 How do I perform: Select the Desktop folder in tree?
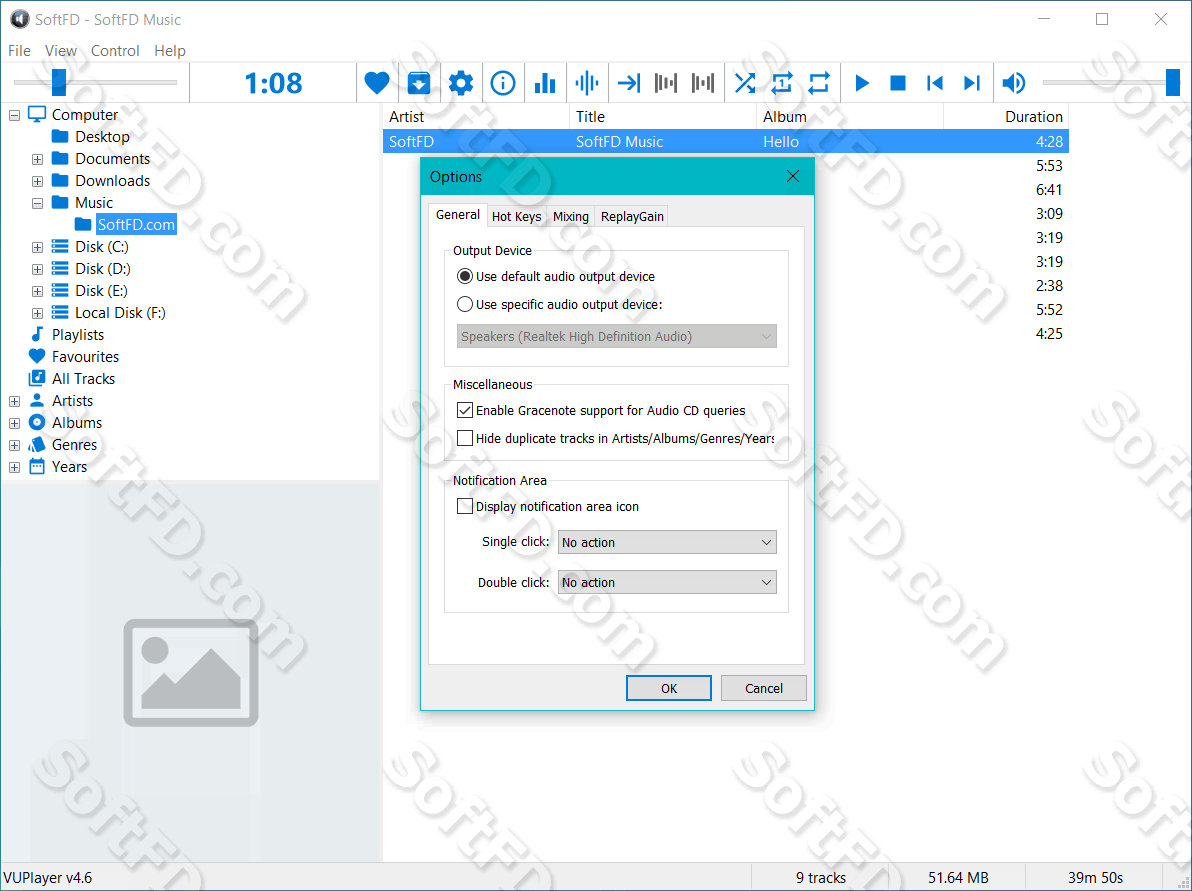pos(102,137)
